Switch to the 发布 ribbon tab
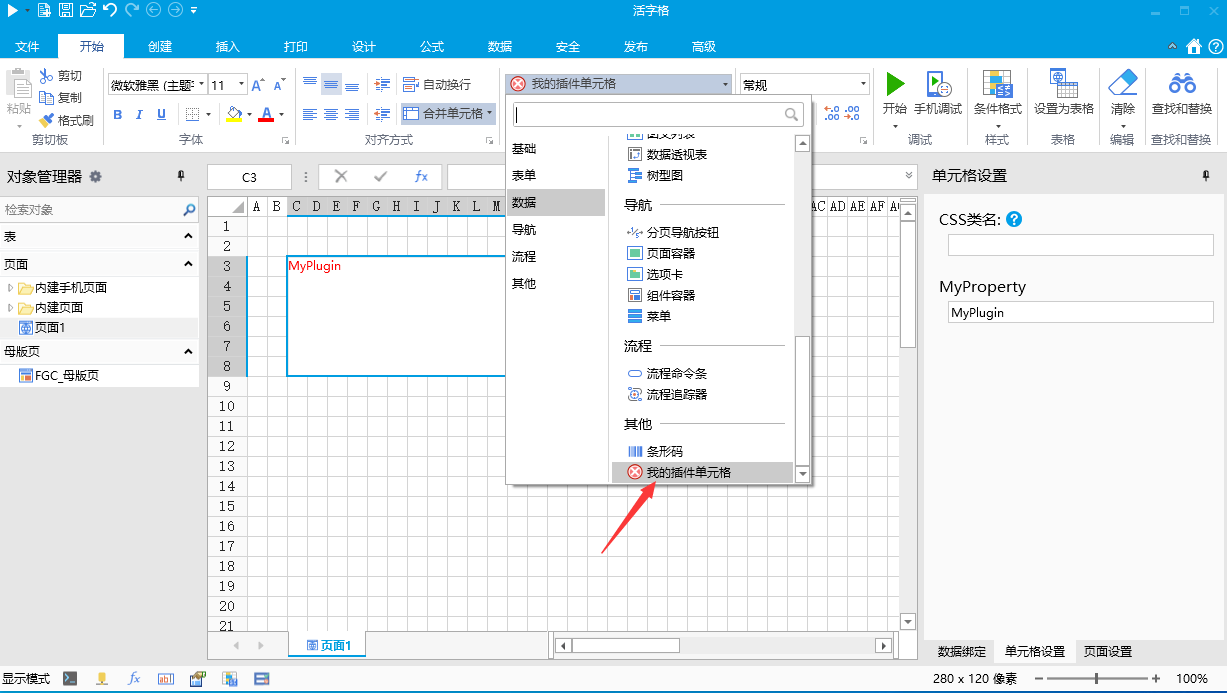 pyautogui.click(x=636, y=47)
